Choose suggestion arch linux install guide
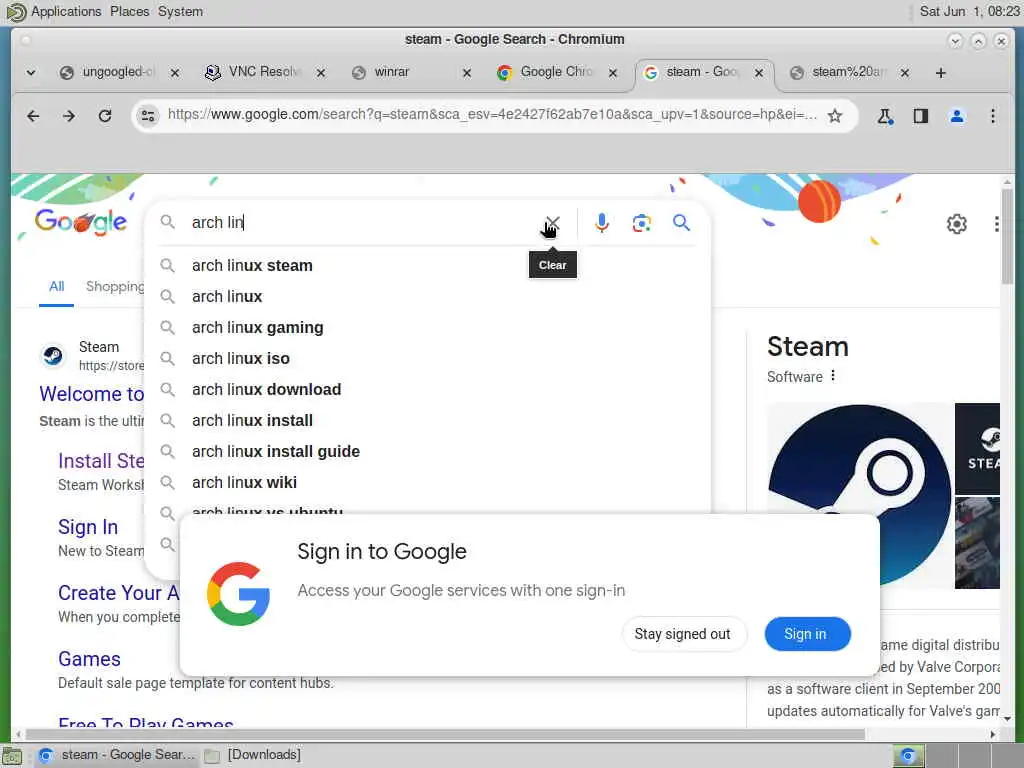 (428, 452)
